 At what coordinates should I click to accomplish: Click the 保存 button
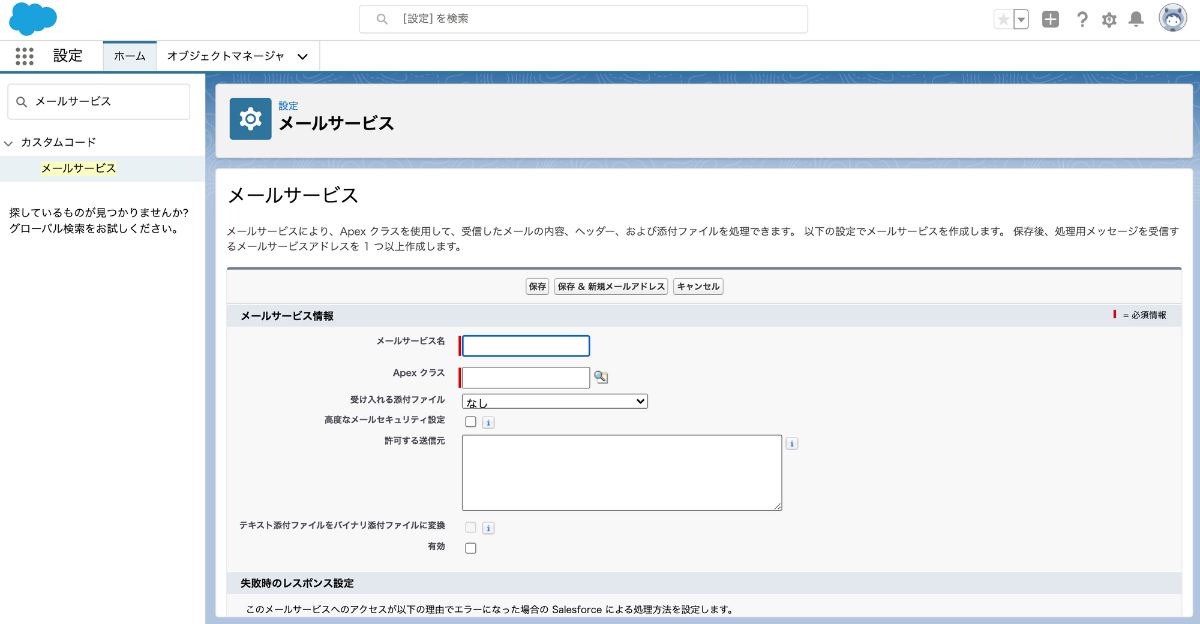point(538,286)
